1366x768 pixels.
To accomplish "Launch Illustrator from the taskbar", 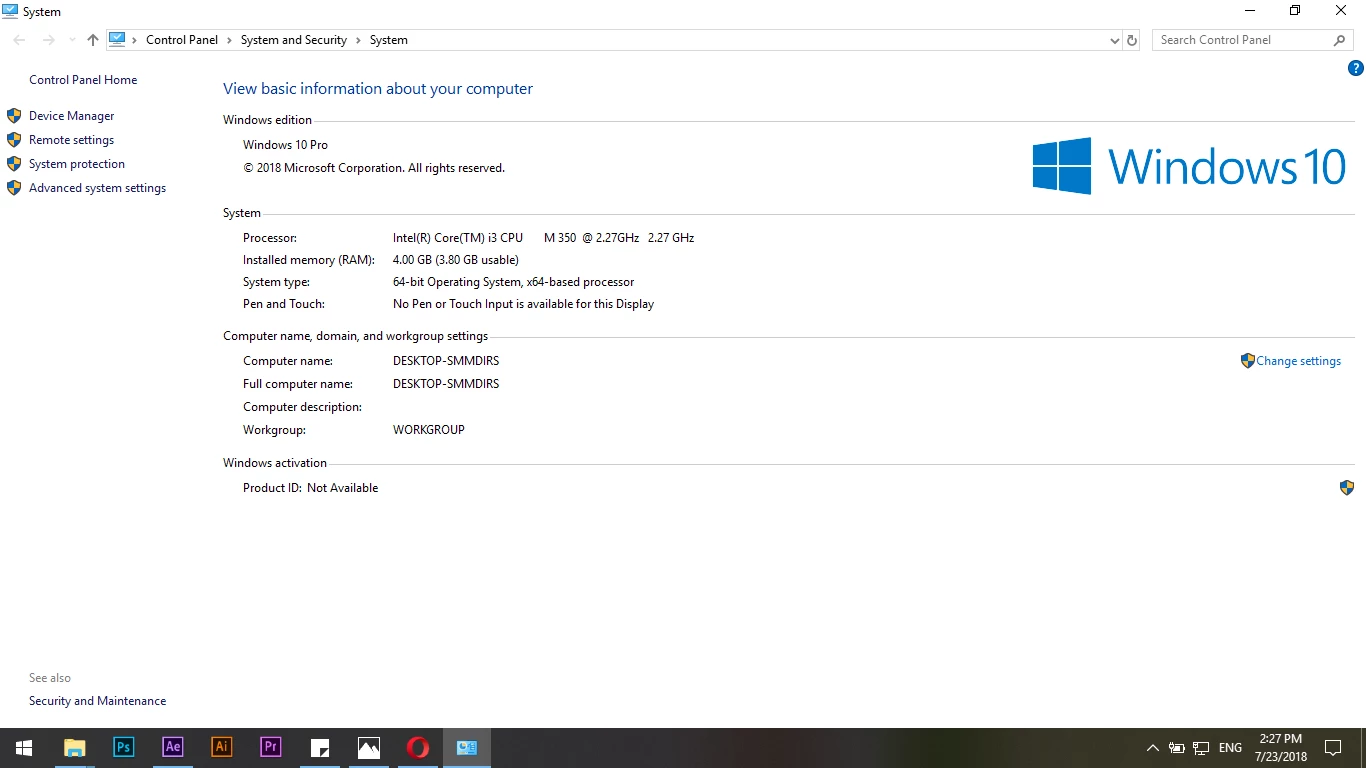I will click(x=221, y=748).
